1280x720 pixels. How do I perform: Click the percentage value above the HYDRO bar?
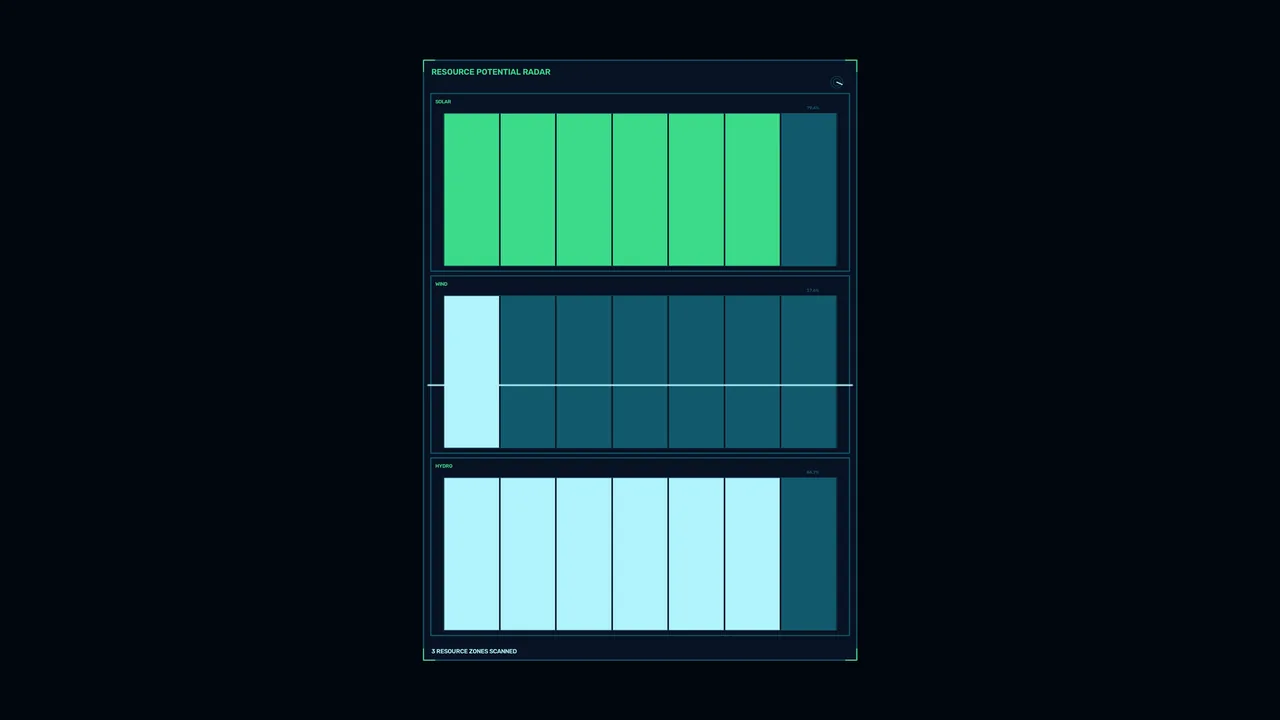[x=813, y=472]
